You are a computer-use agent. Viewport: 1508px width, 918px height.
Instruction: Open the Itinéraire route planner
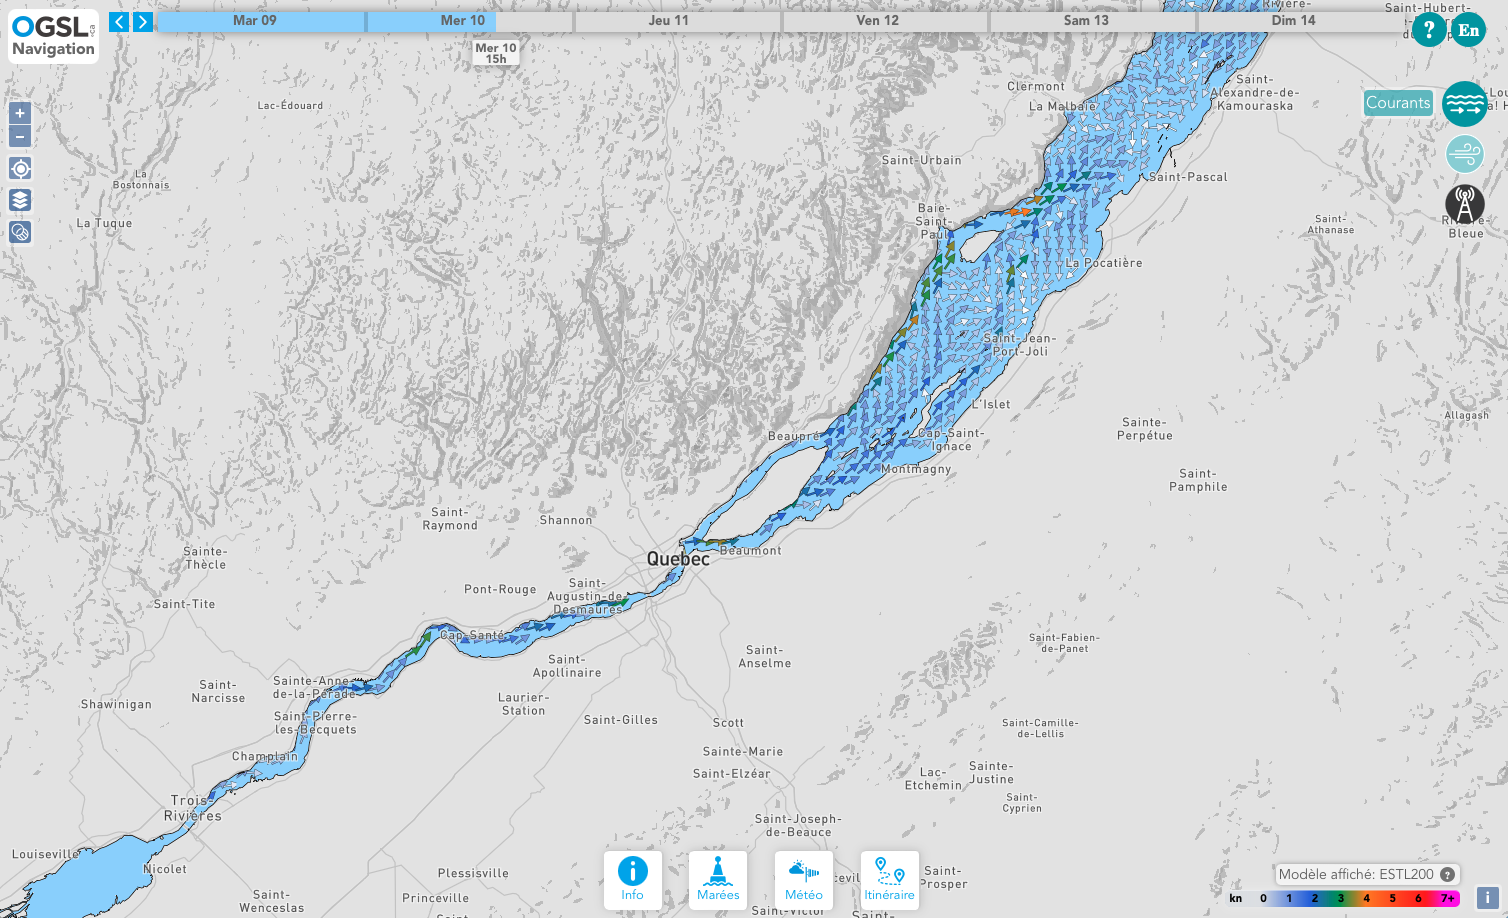coord(889,880)
